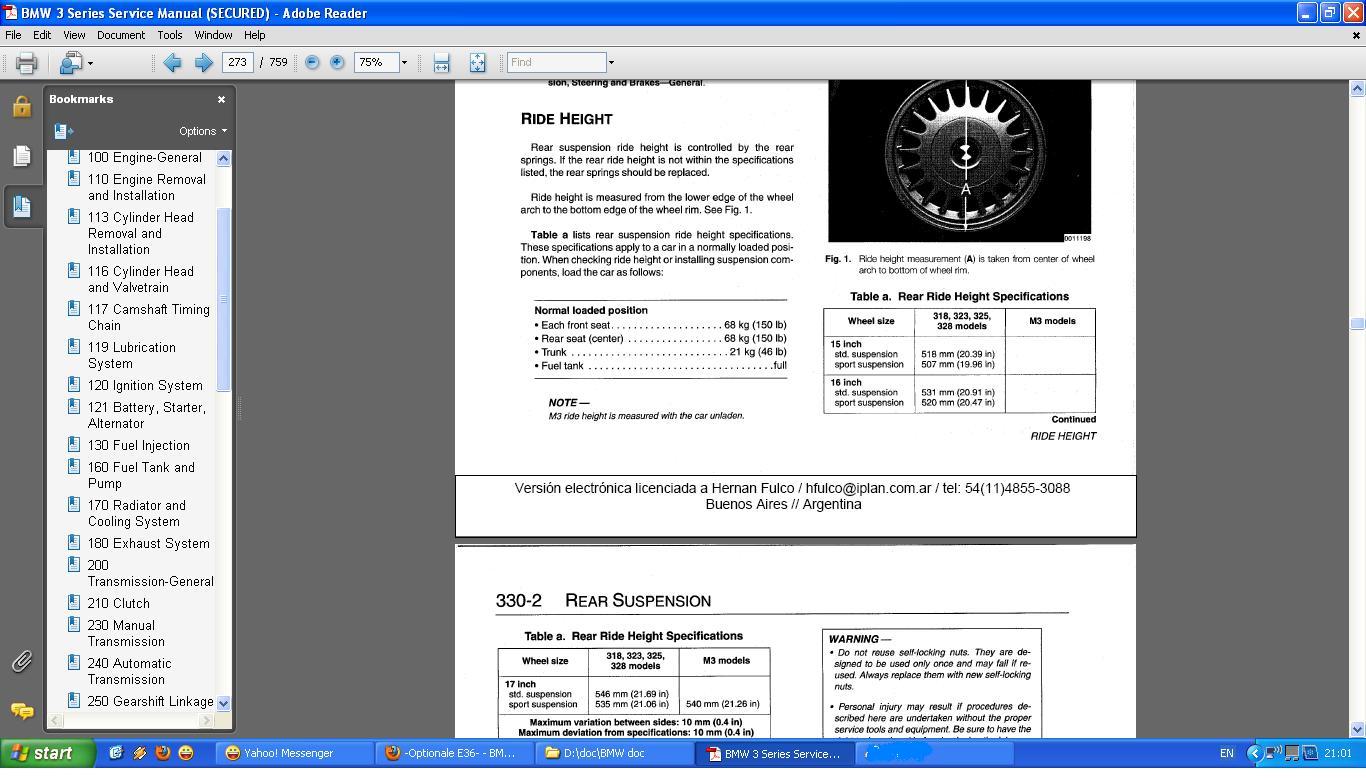The width and height of the screenshot is (1366, 778).
Task: Click bookmarks scrollbar down arrow
Action: click(x=223, y=703)
